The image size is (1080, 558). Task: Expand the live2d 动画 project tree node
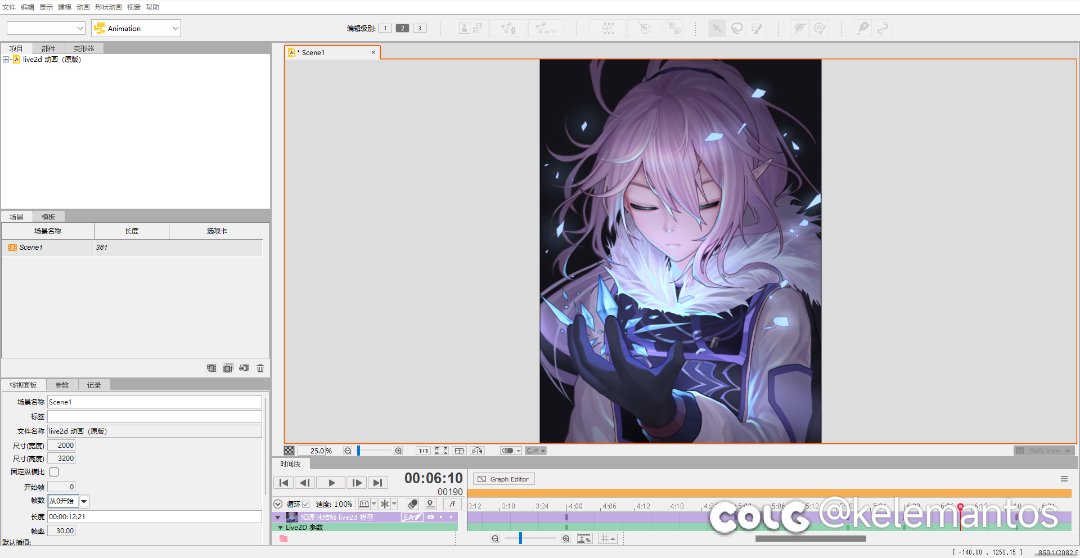coord(6,59)
